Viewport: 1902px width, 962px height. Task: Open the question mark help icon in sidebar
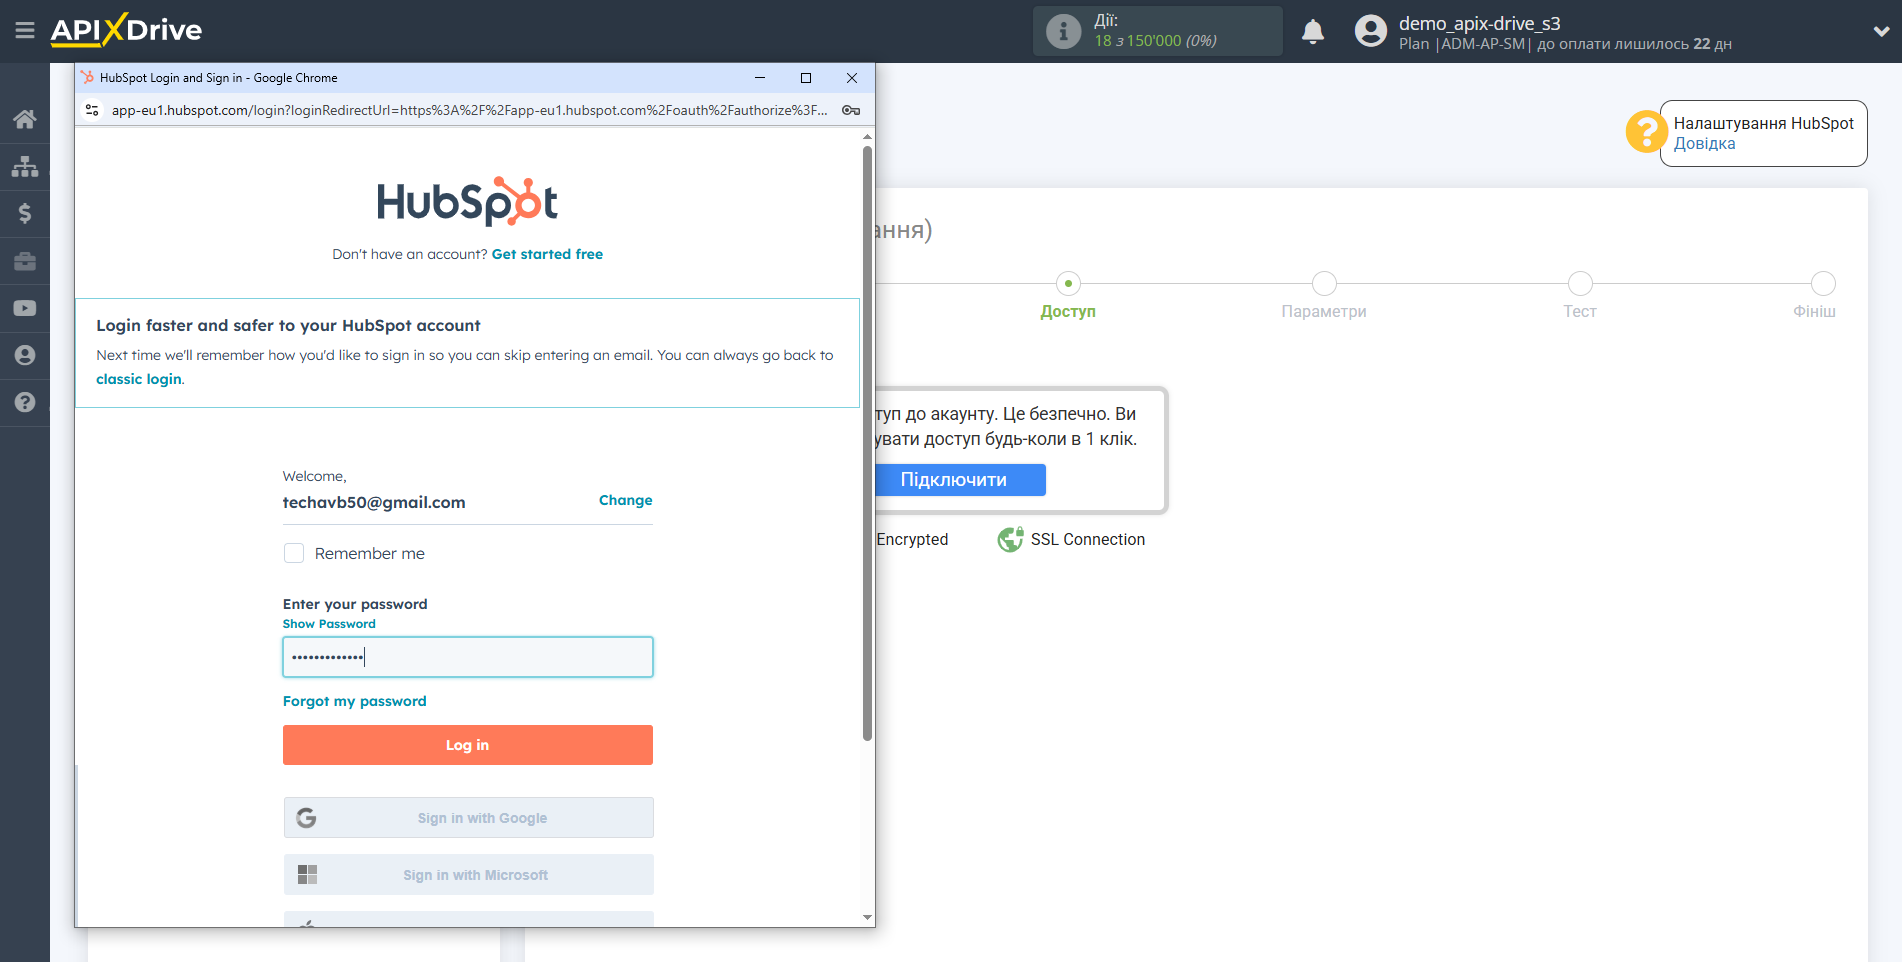(25, 402)
